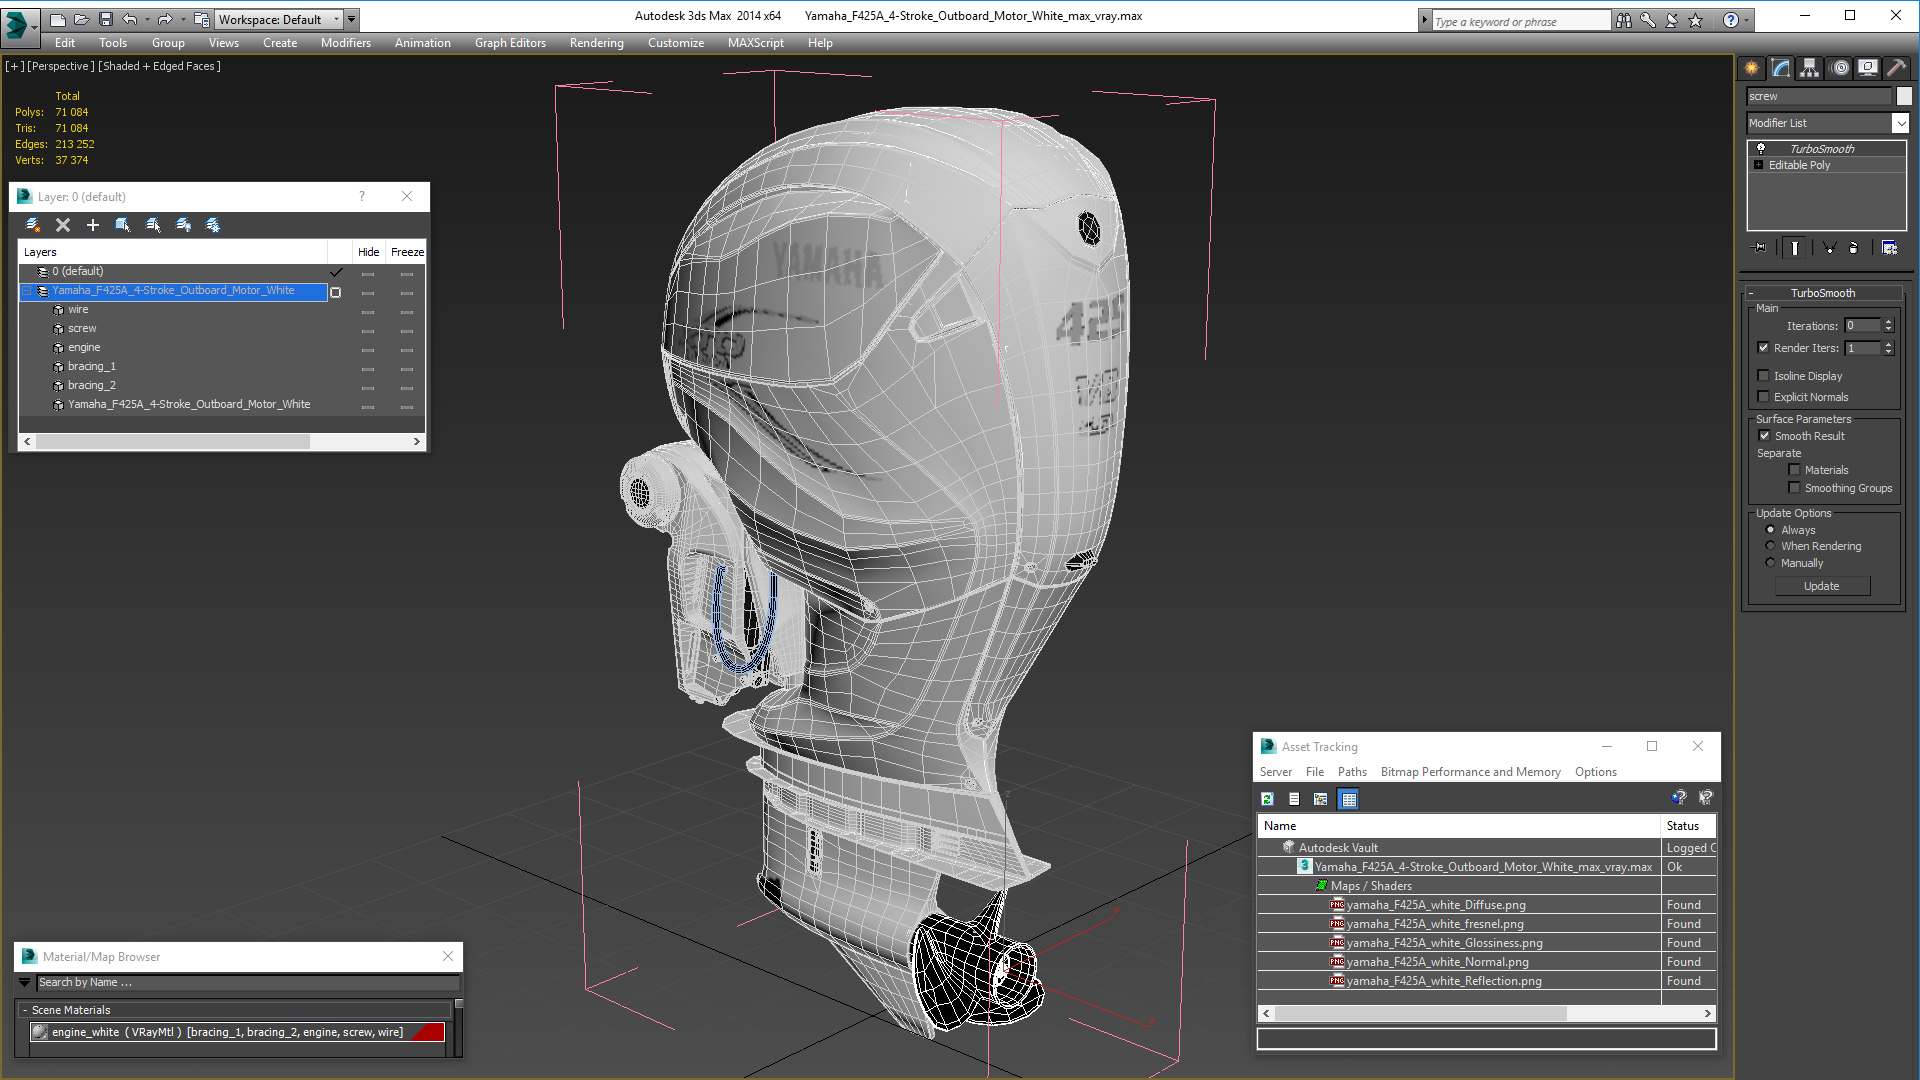The image size is (1920, 1080).
Task: Open the Create command panel tab
Action: (x=1751, y=68)
